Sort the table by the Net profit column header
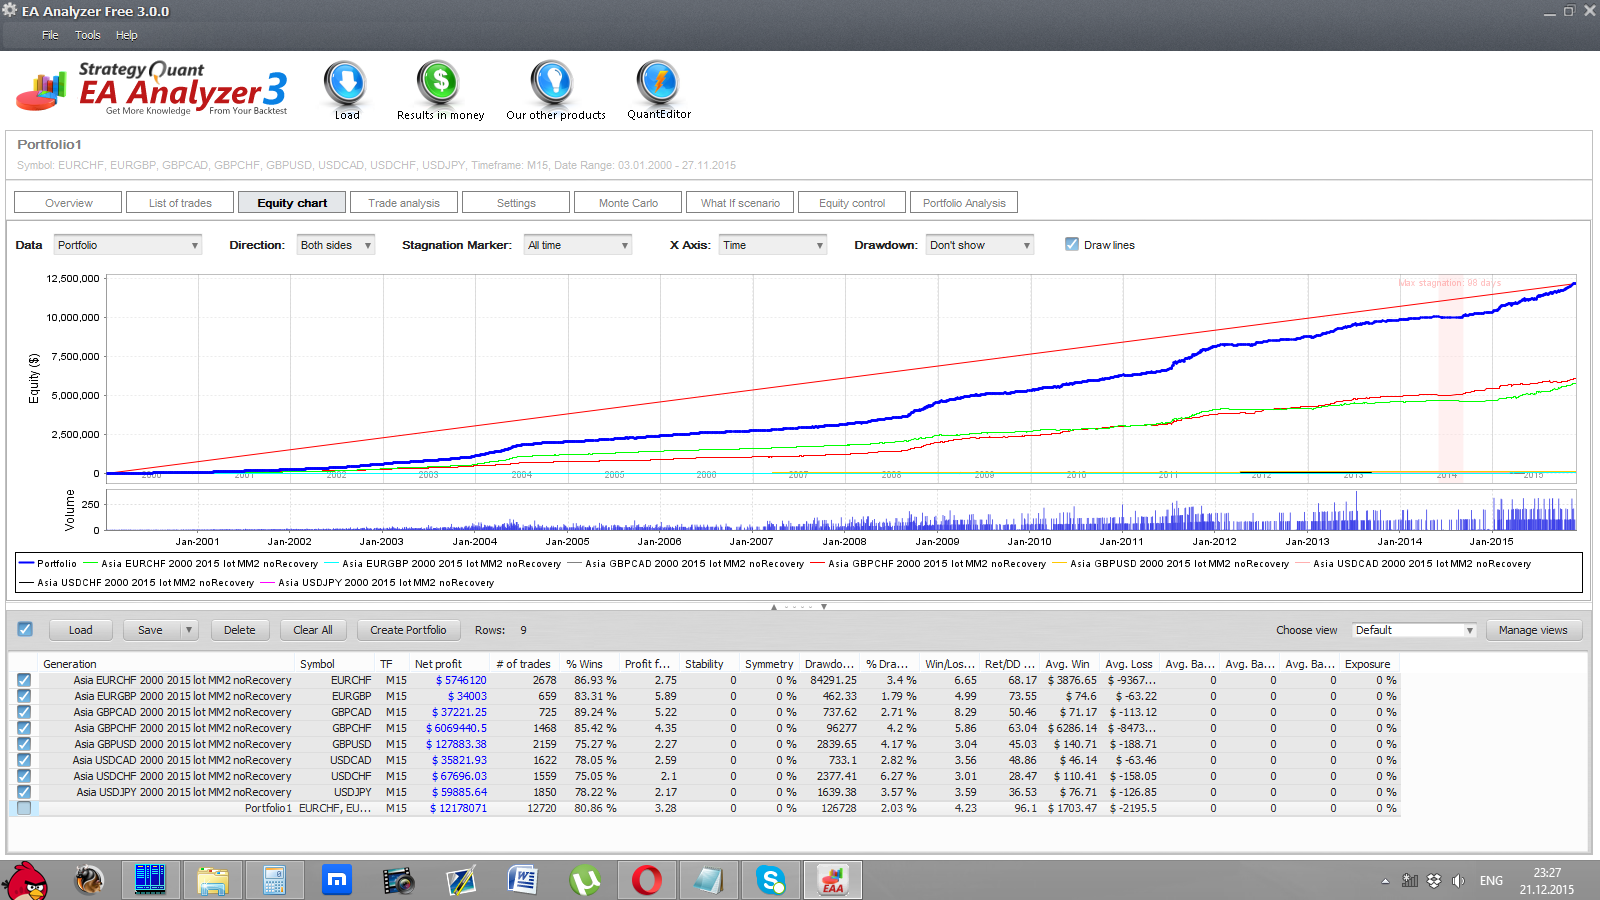 coord(438,664)
